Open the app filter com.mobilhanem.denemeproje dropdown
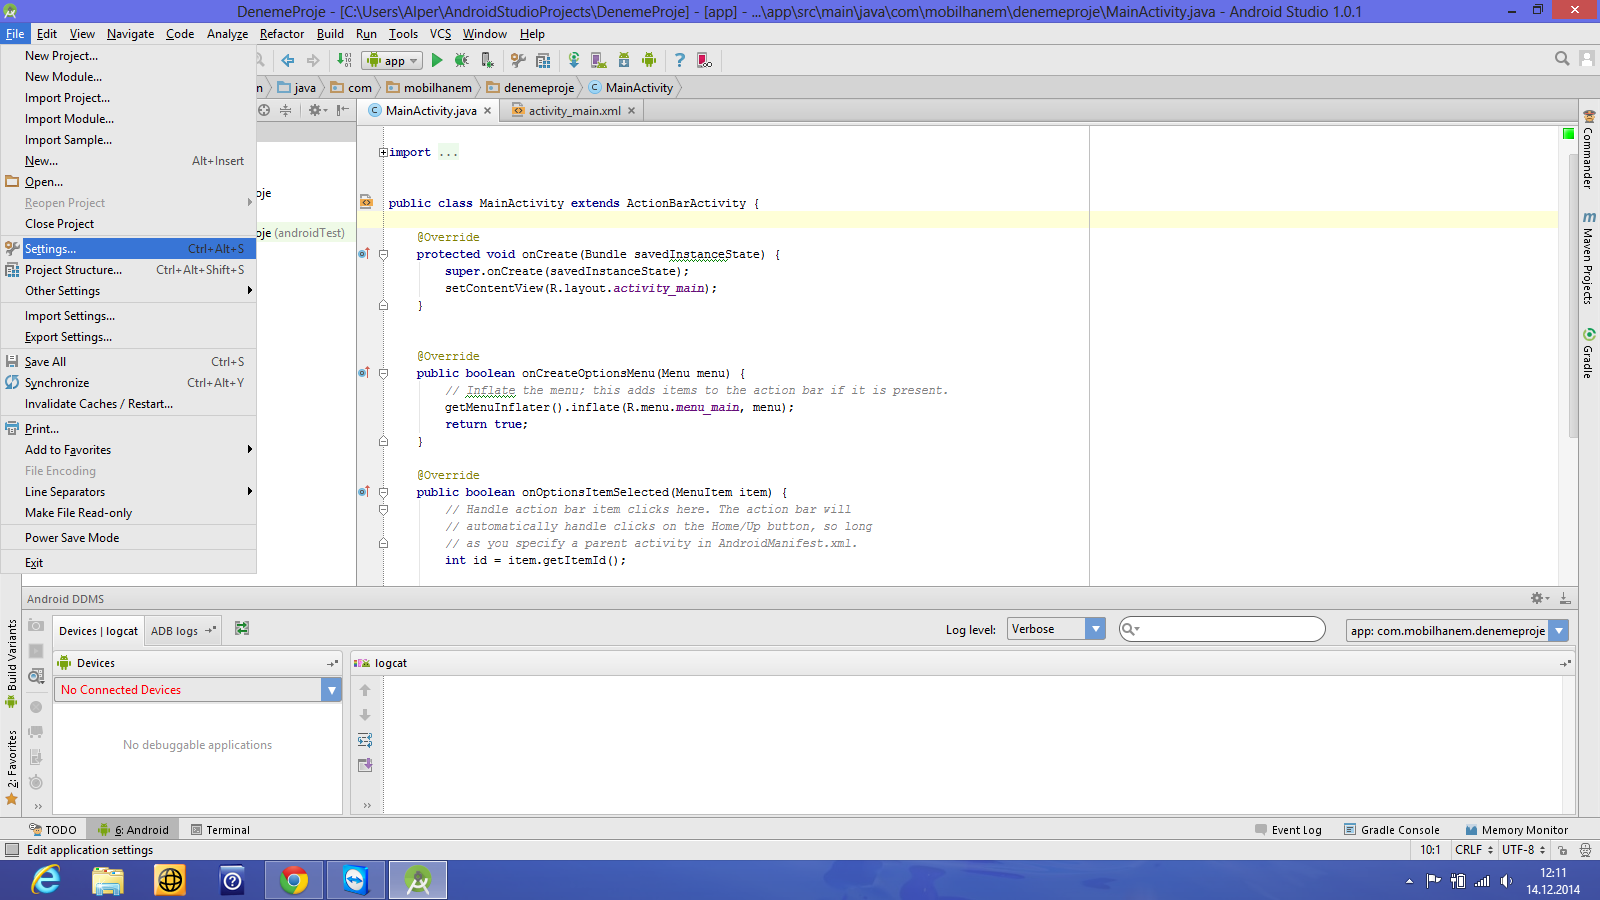This screenshot has height=900, width=1600. click(x=1457, y=631)
